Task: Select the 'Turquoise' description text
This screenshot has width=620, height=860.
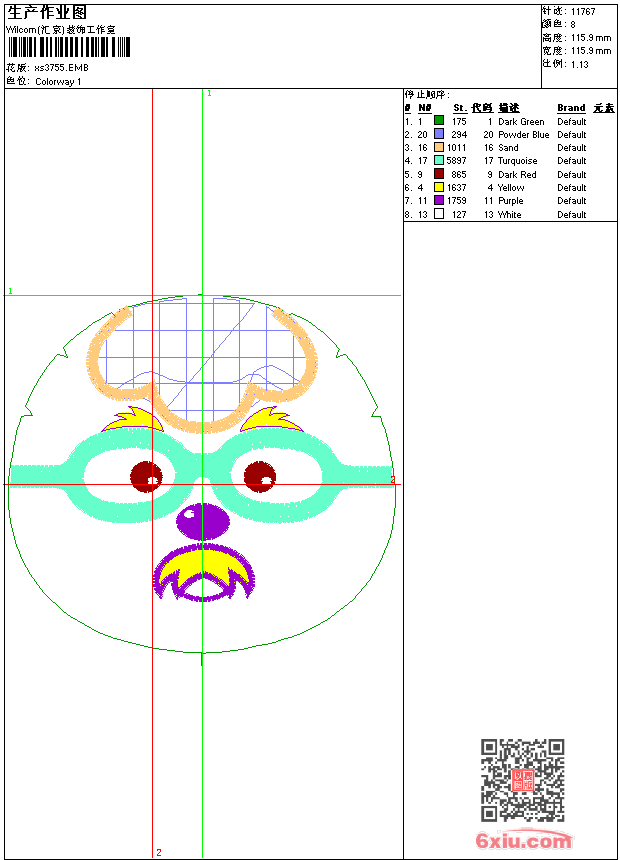Action: tap(517, 161)
